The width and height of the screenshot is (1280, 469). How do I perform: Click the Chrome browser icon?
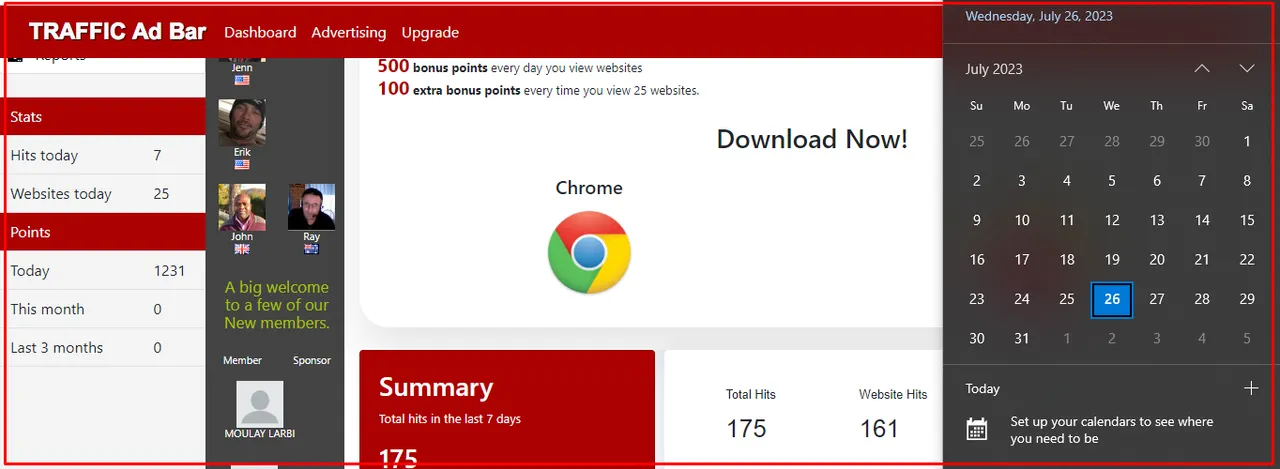[589, 253]
